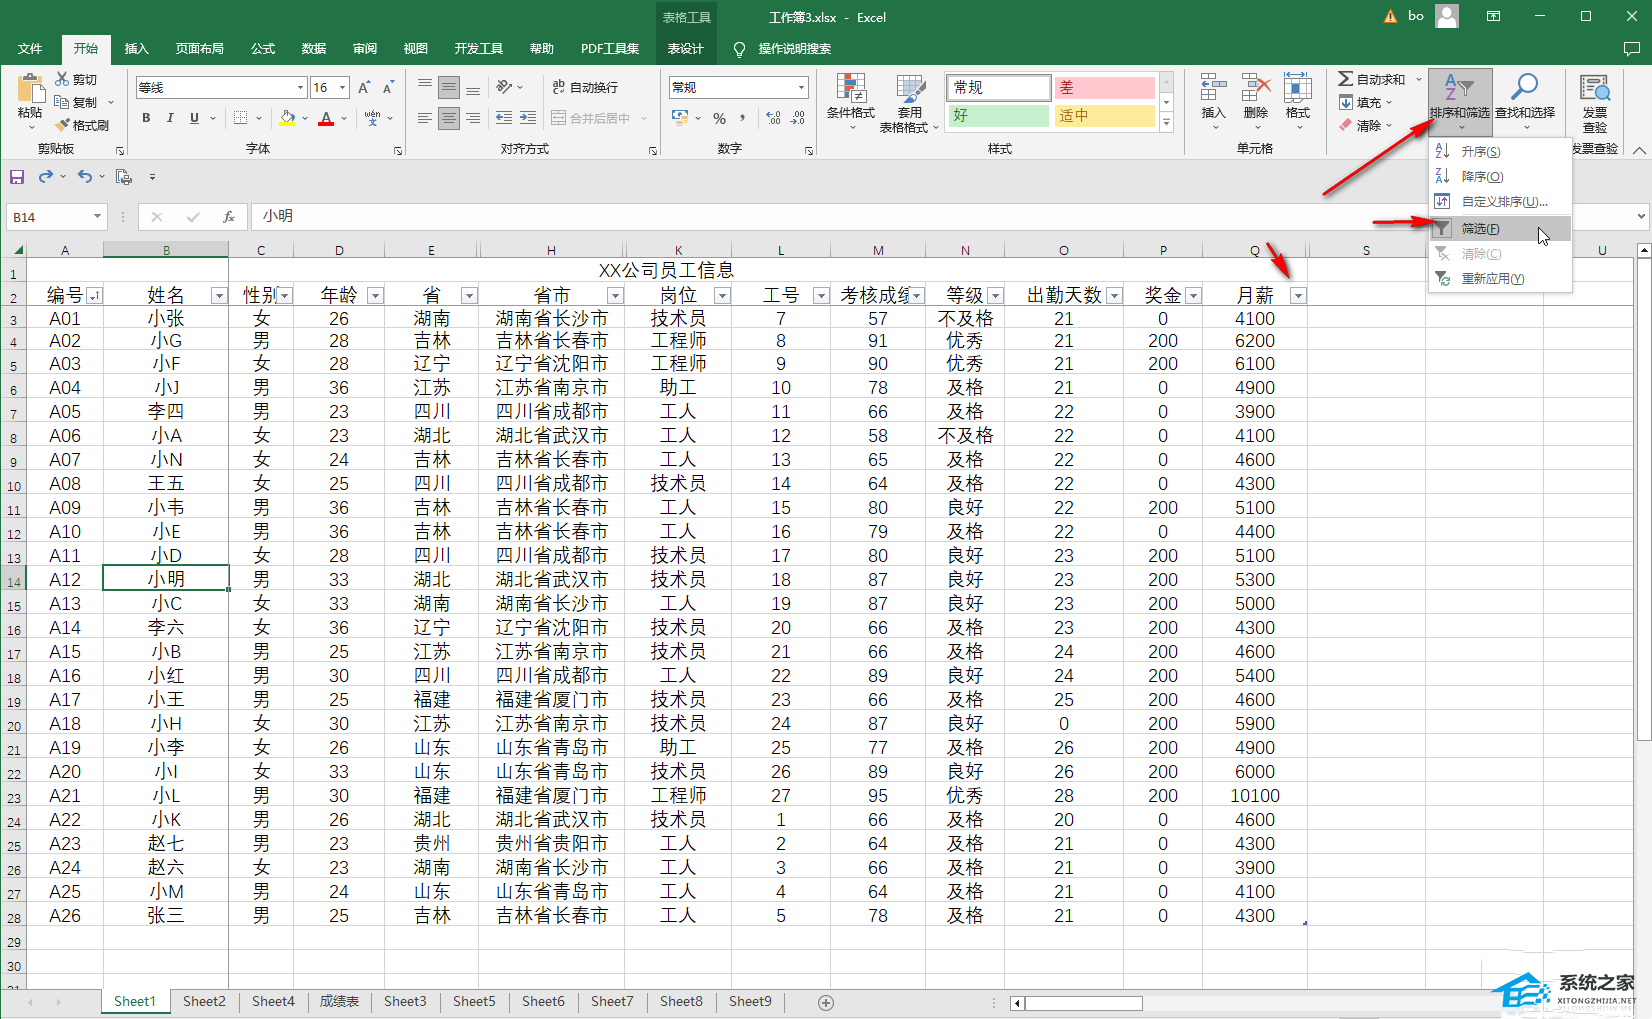Select 筛选 (Filter) in the dropdown menu
This screenshot has width=1652, height=1019.
(x=1480, y=229)
